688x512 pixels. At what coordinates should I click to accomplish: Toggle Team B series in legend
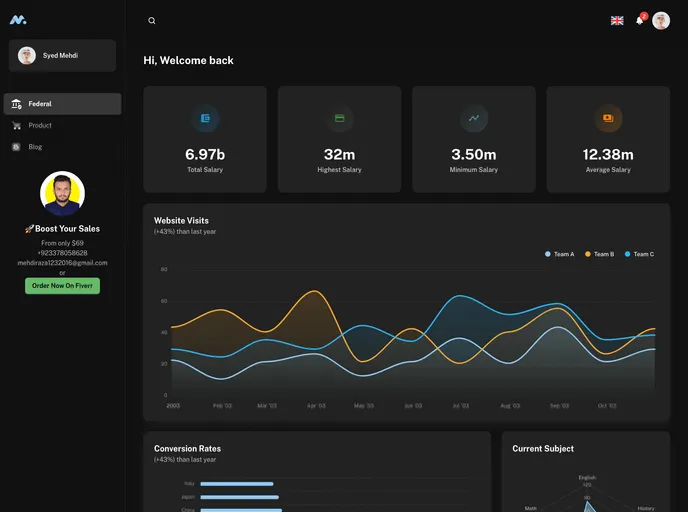600,254
